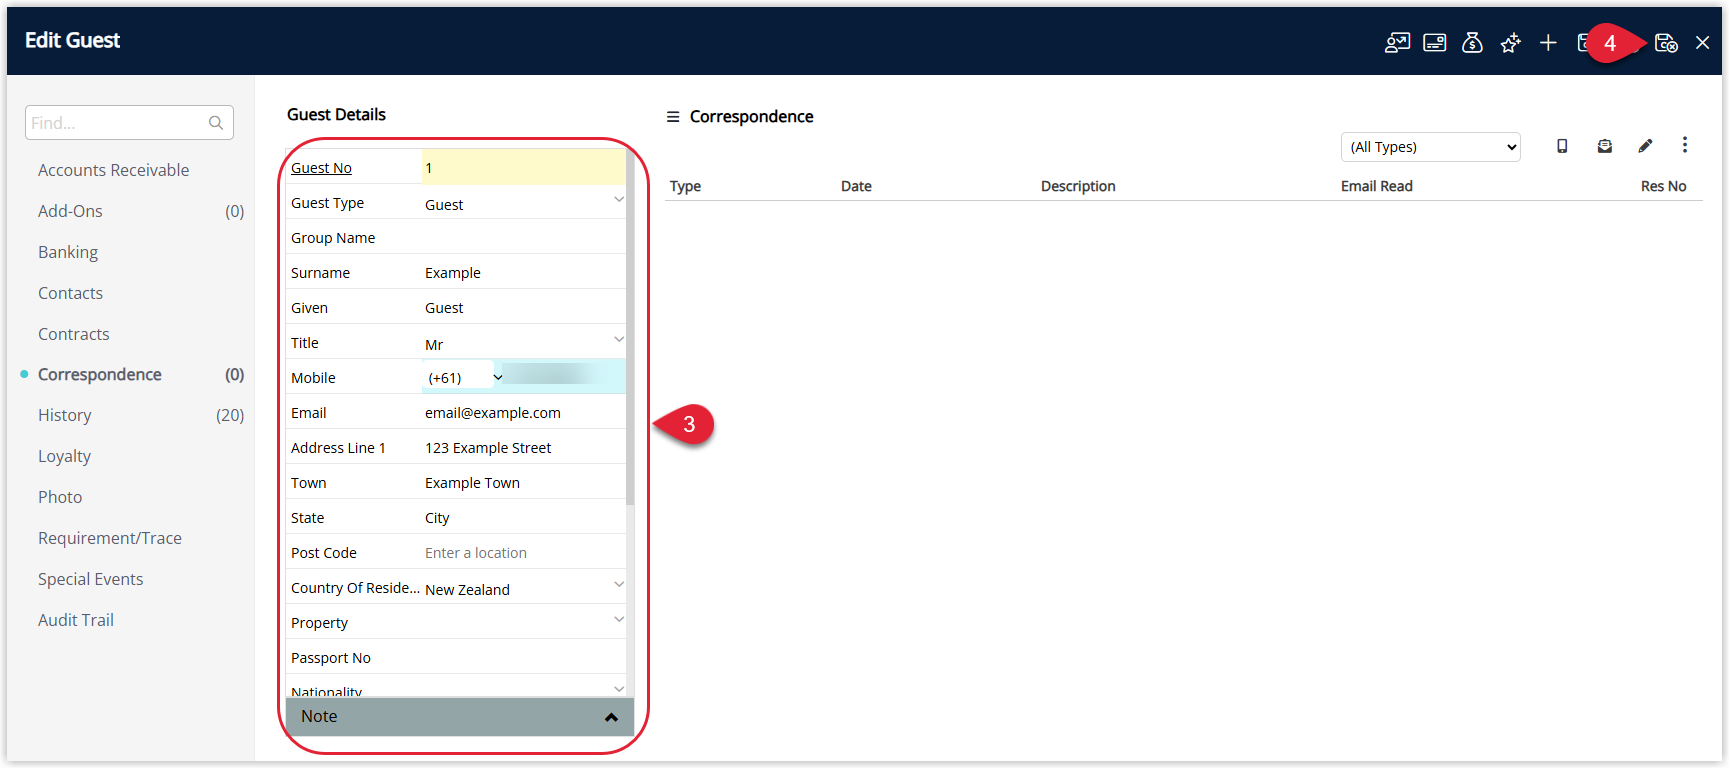Click the open envelope email icon
The image size is (1730, 769).
point(1605,146)
